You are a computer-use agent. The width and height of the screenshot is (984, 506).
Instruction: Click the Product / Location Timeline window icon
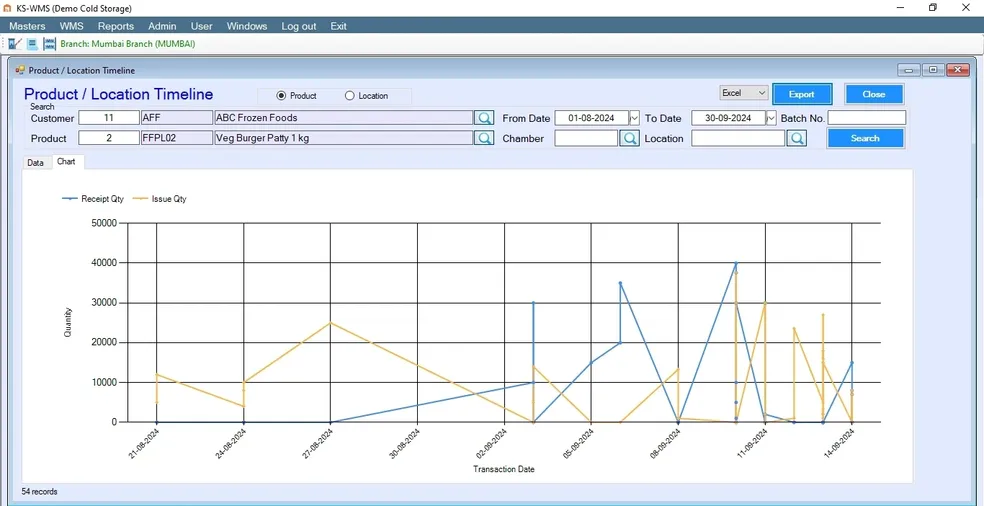(20, 70)
